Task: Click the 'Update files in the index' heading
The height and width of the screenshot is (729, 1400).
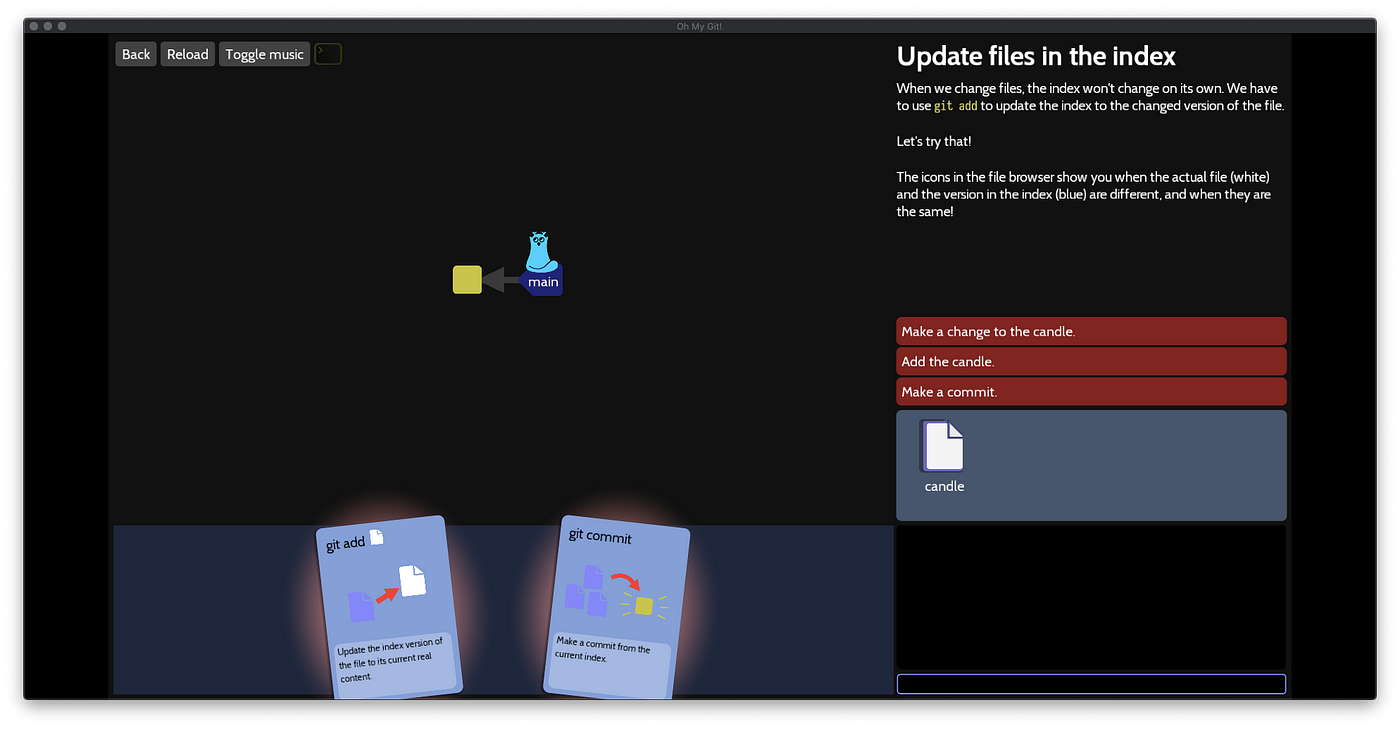Action: 1036,56
